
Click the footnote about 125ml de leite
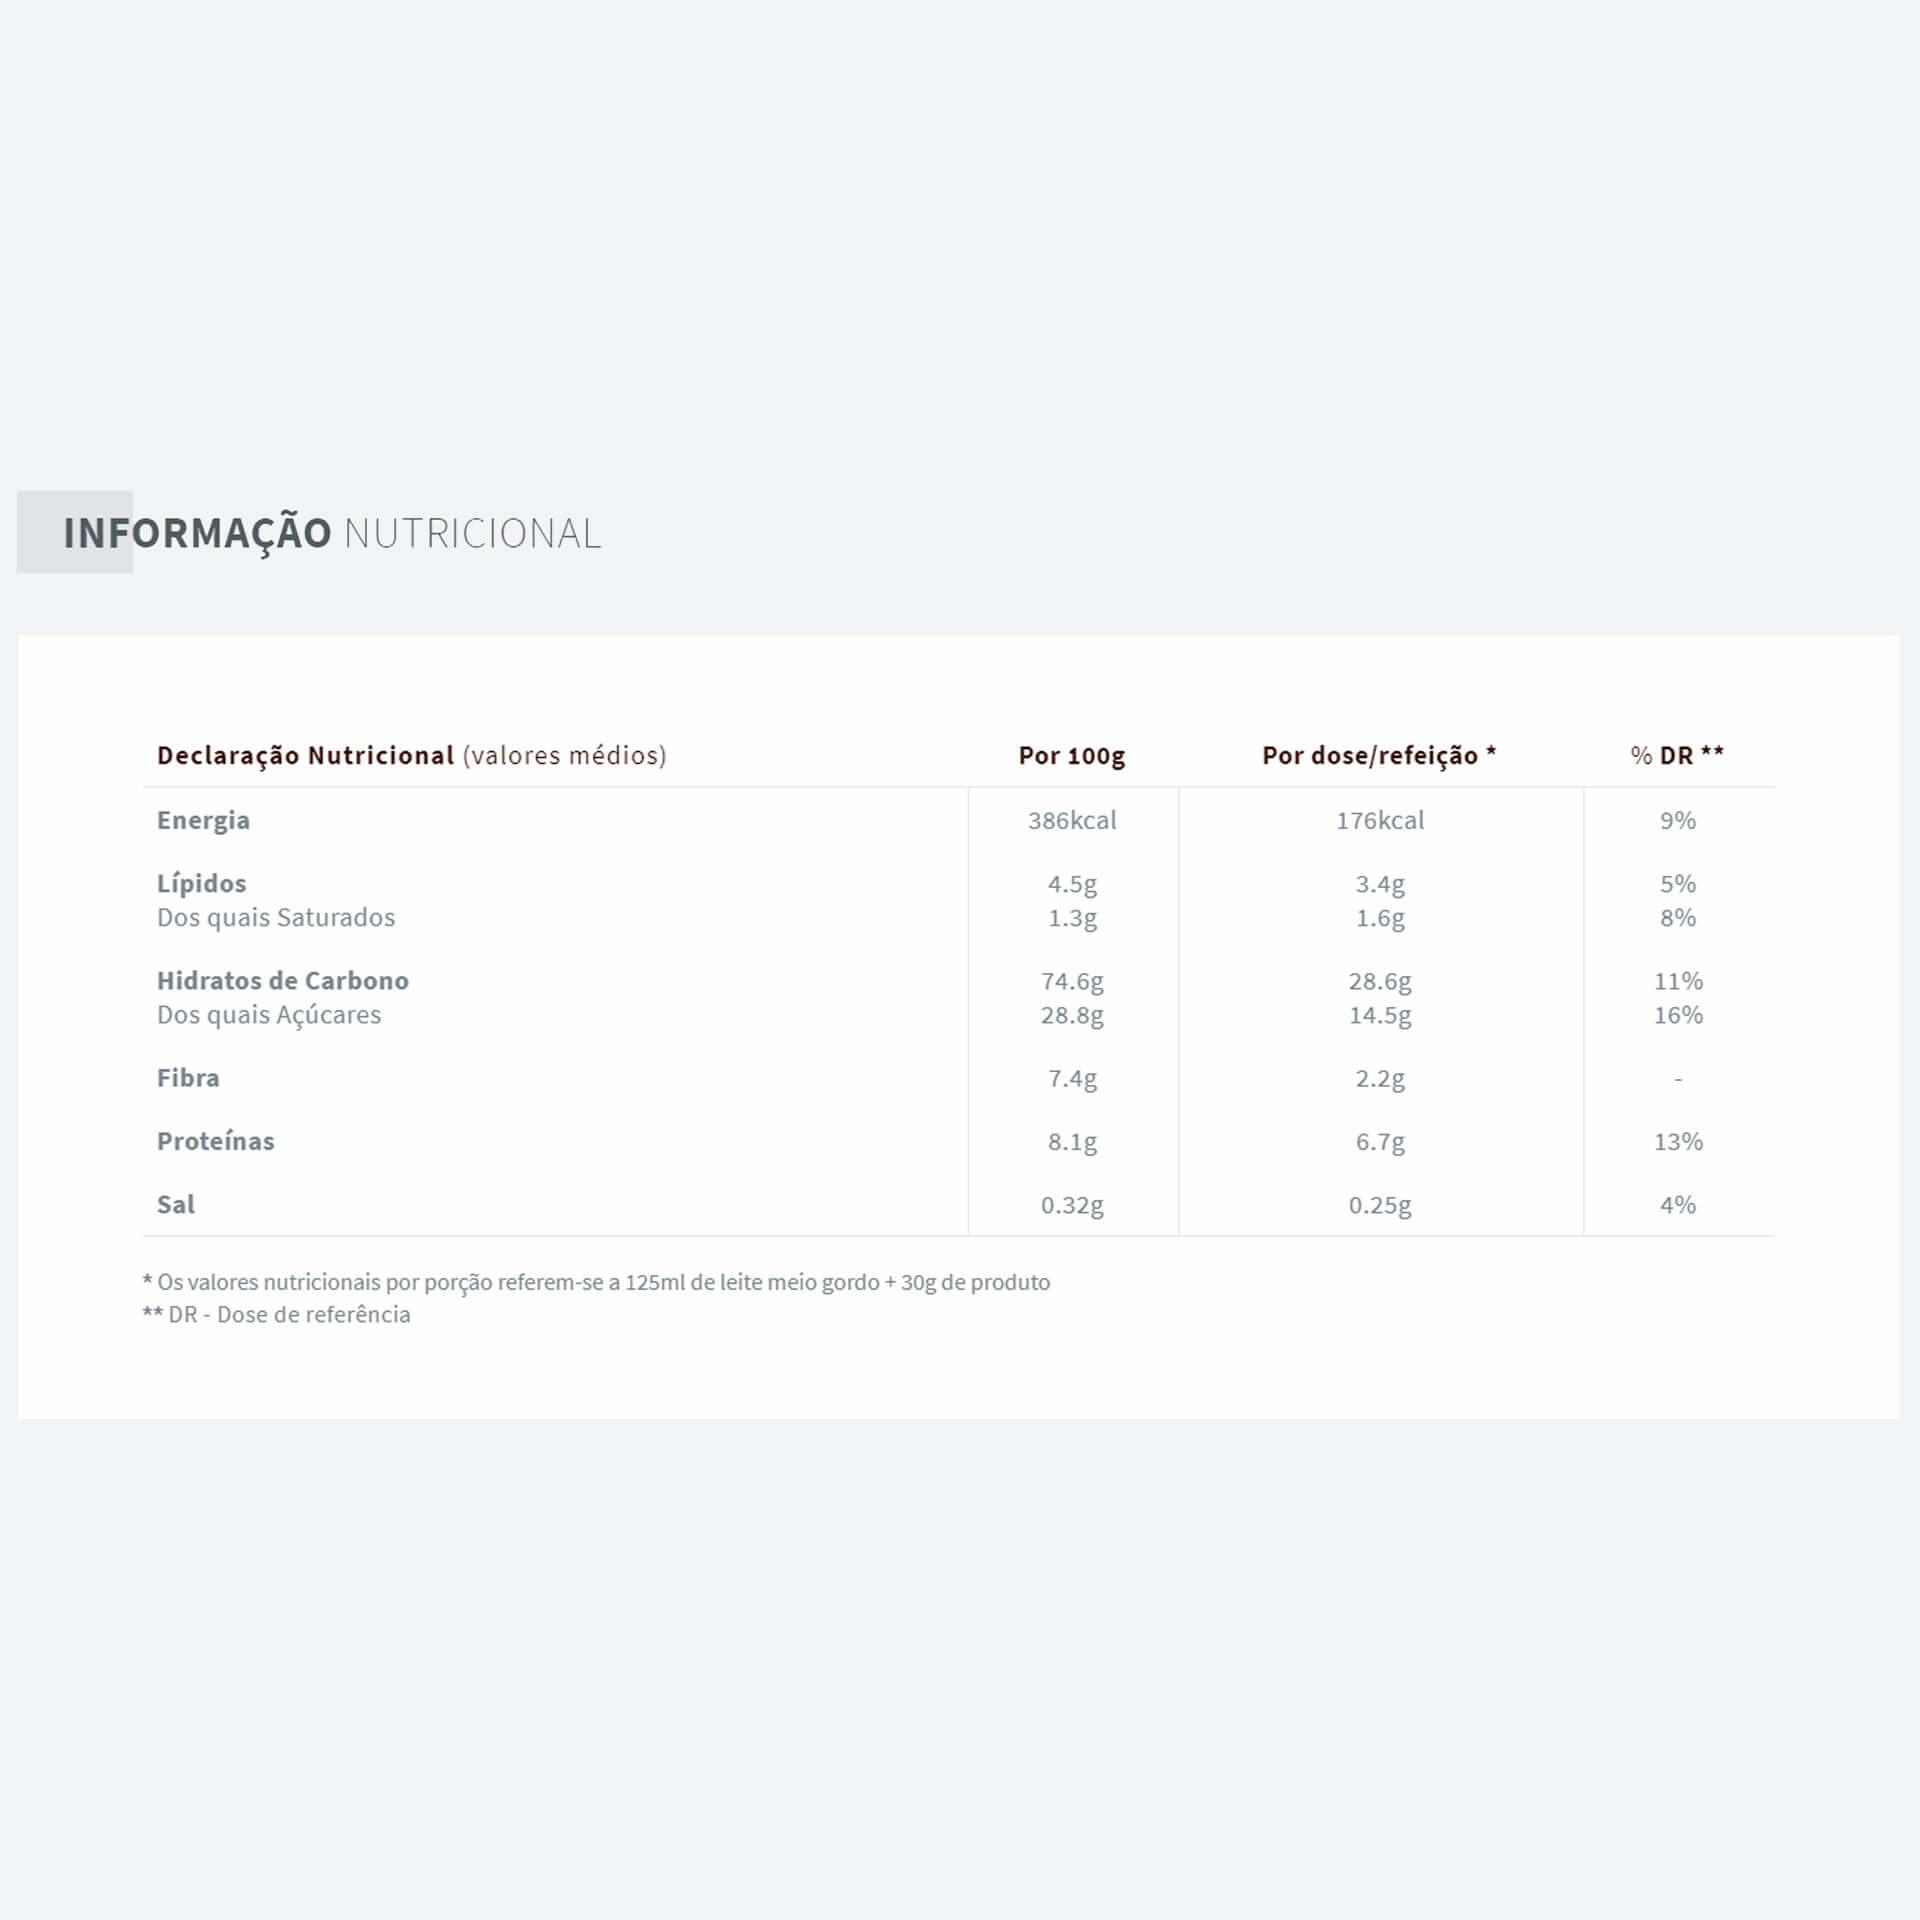[x=597, y=1282]
